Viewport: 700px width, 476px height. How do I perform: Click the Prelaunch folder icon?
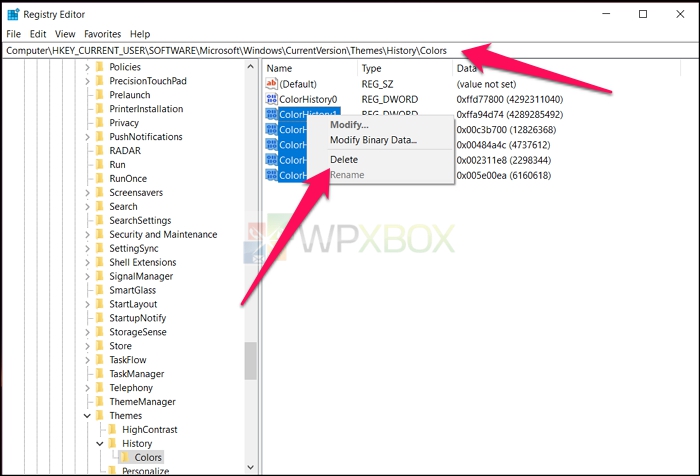100,95
